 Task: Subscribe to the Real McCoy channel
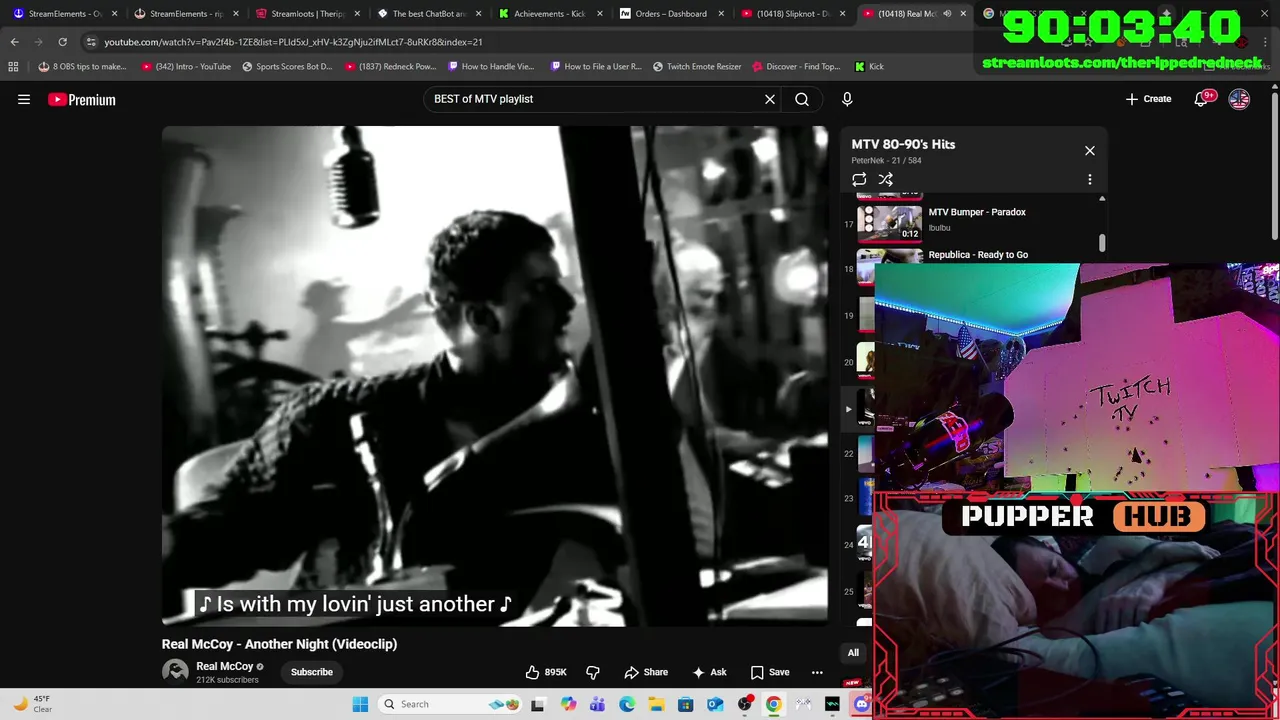coord(312,672)
